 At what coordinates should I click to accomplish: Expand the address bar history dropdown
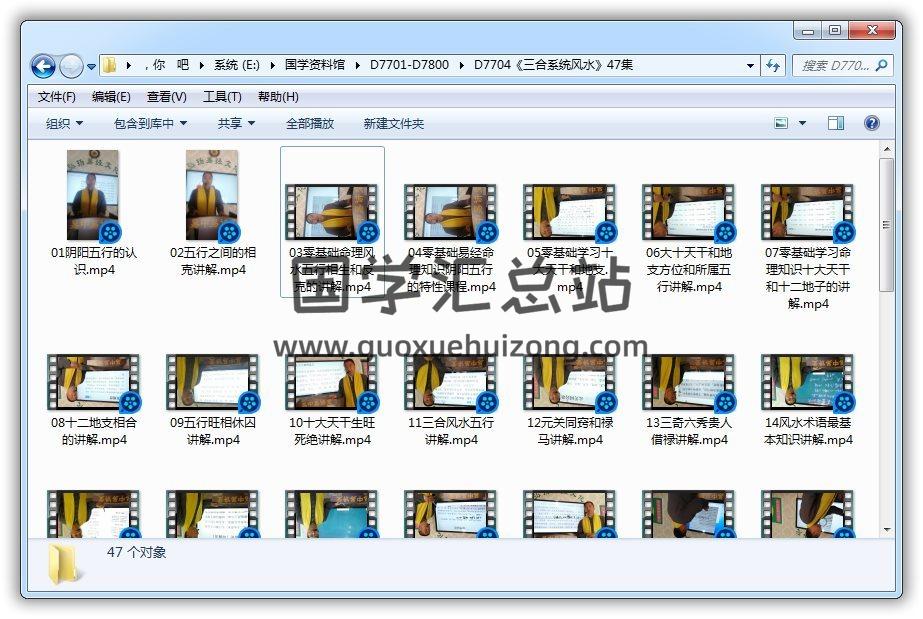click(750, 65)
